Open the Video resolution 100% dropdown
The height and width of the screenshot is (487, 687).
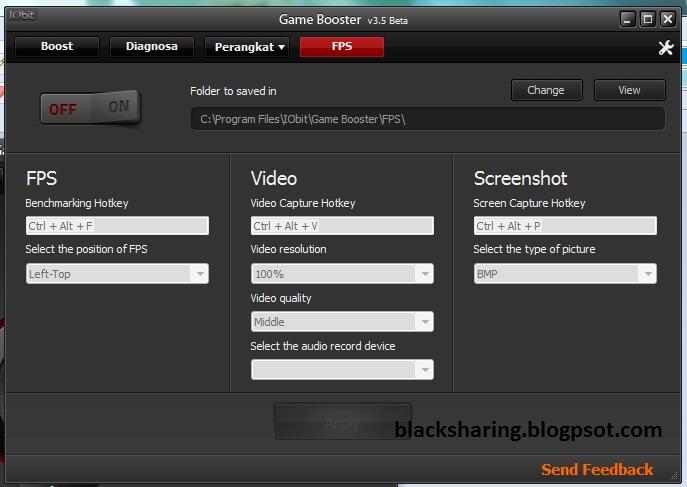coord(342,274)
